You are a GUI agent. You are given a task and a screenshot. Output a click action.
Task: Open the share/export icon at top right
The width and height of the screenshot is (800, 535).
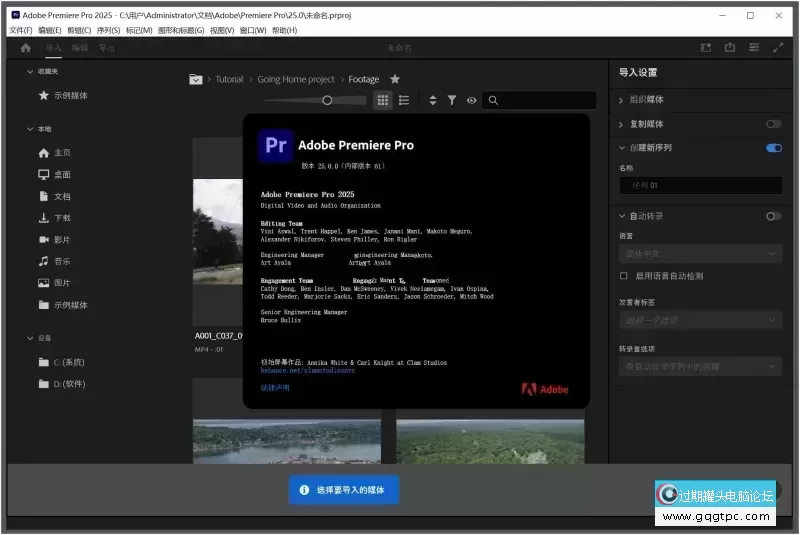730,48
